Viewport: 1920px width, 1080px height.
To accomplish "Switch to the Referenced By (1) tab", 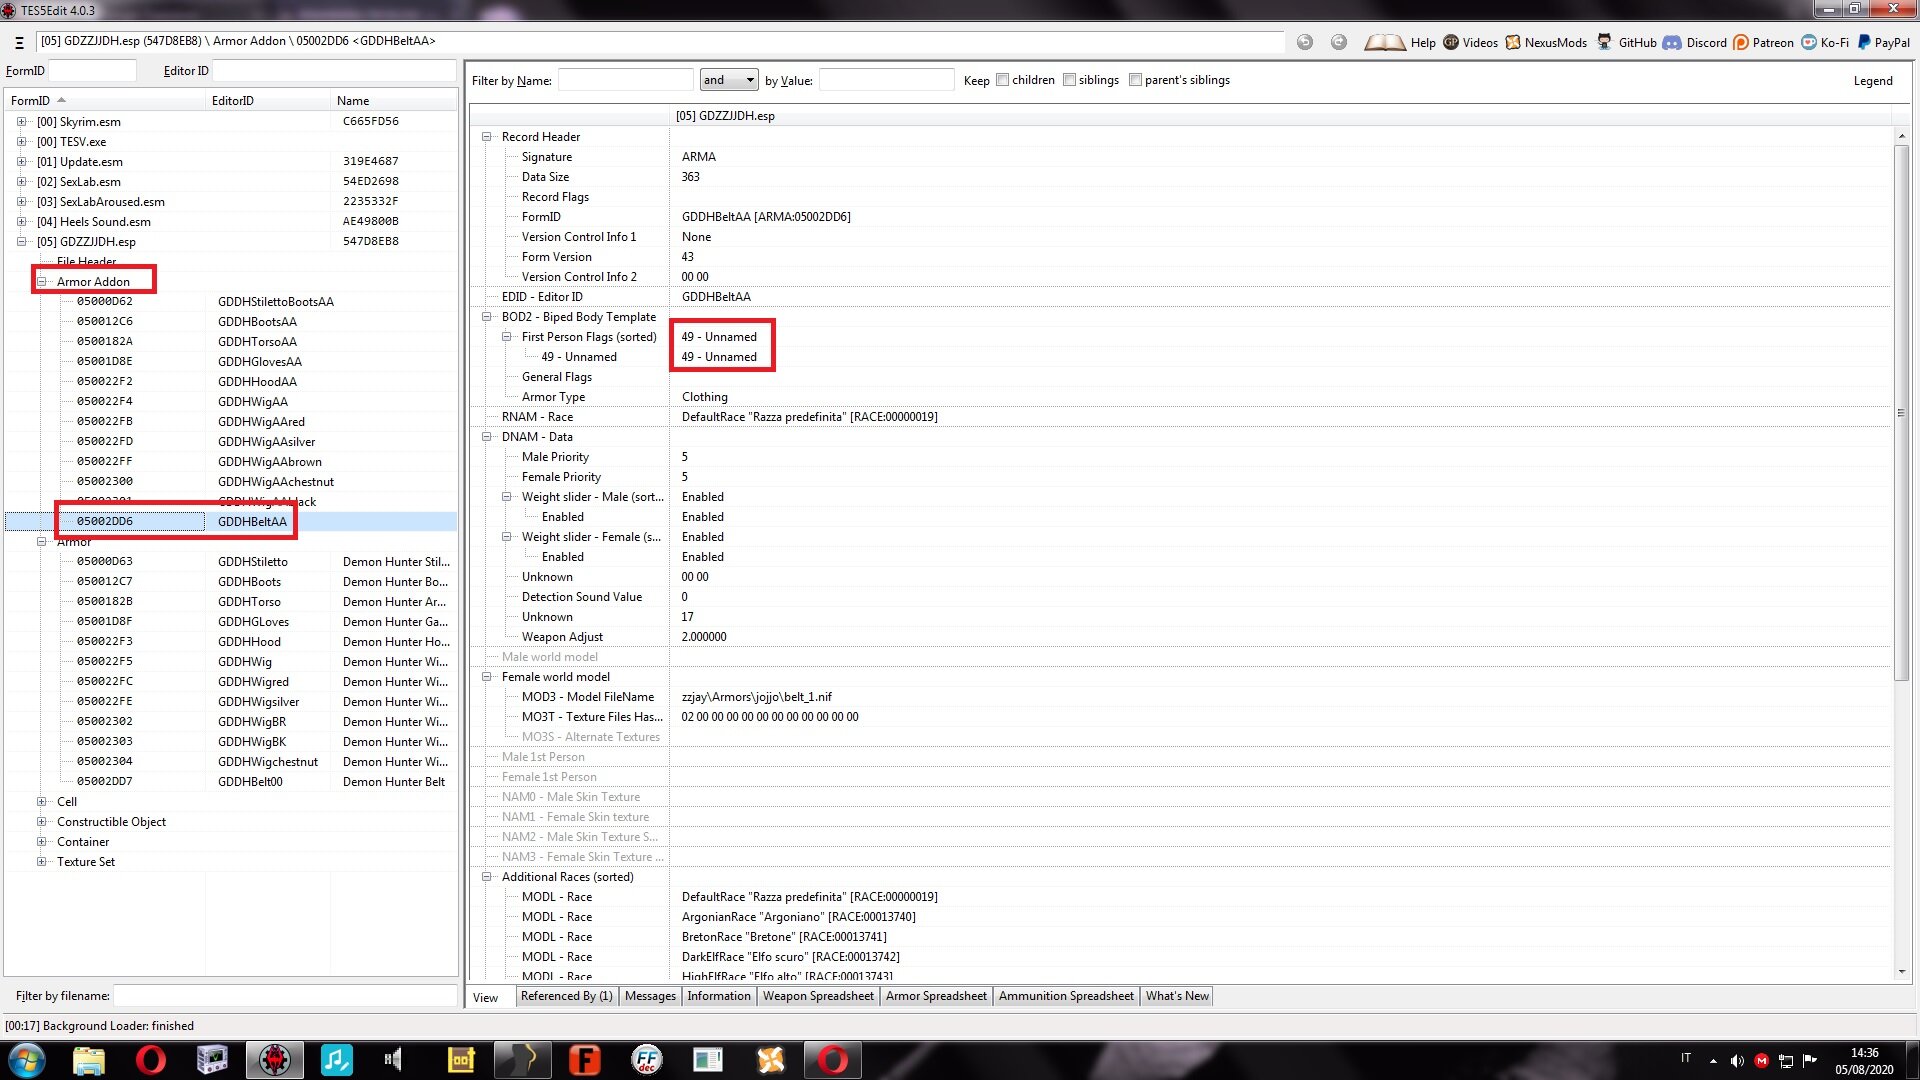I will tap(566, 996).
